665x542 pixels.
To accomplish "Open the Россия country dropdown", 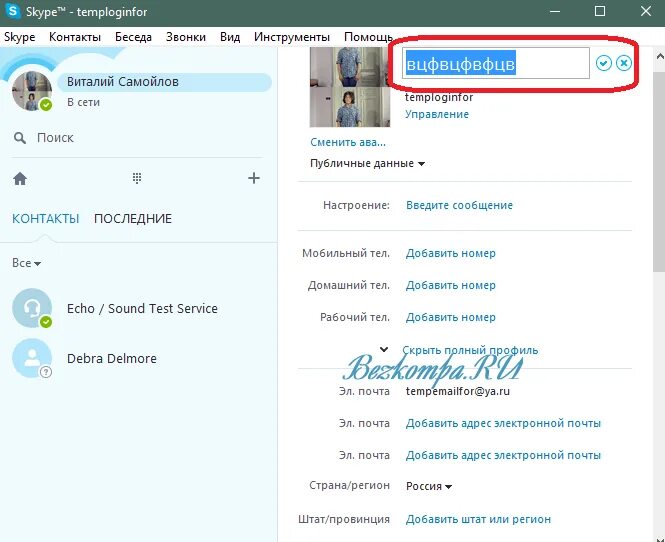I will tap(429, 486).
